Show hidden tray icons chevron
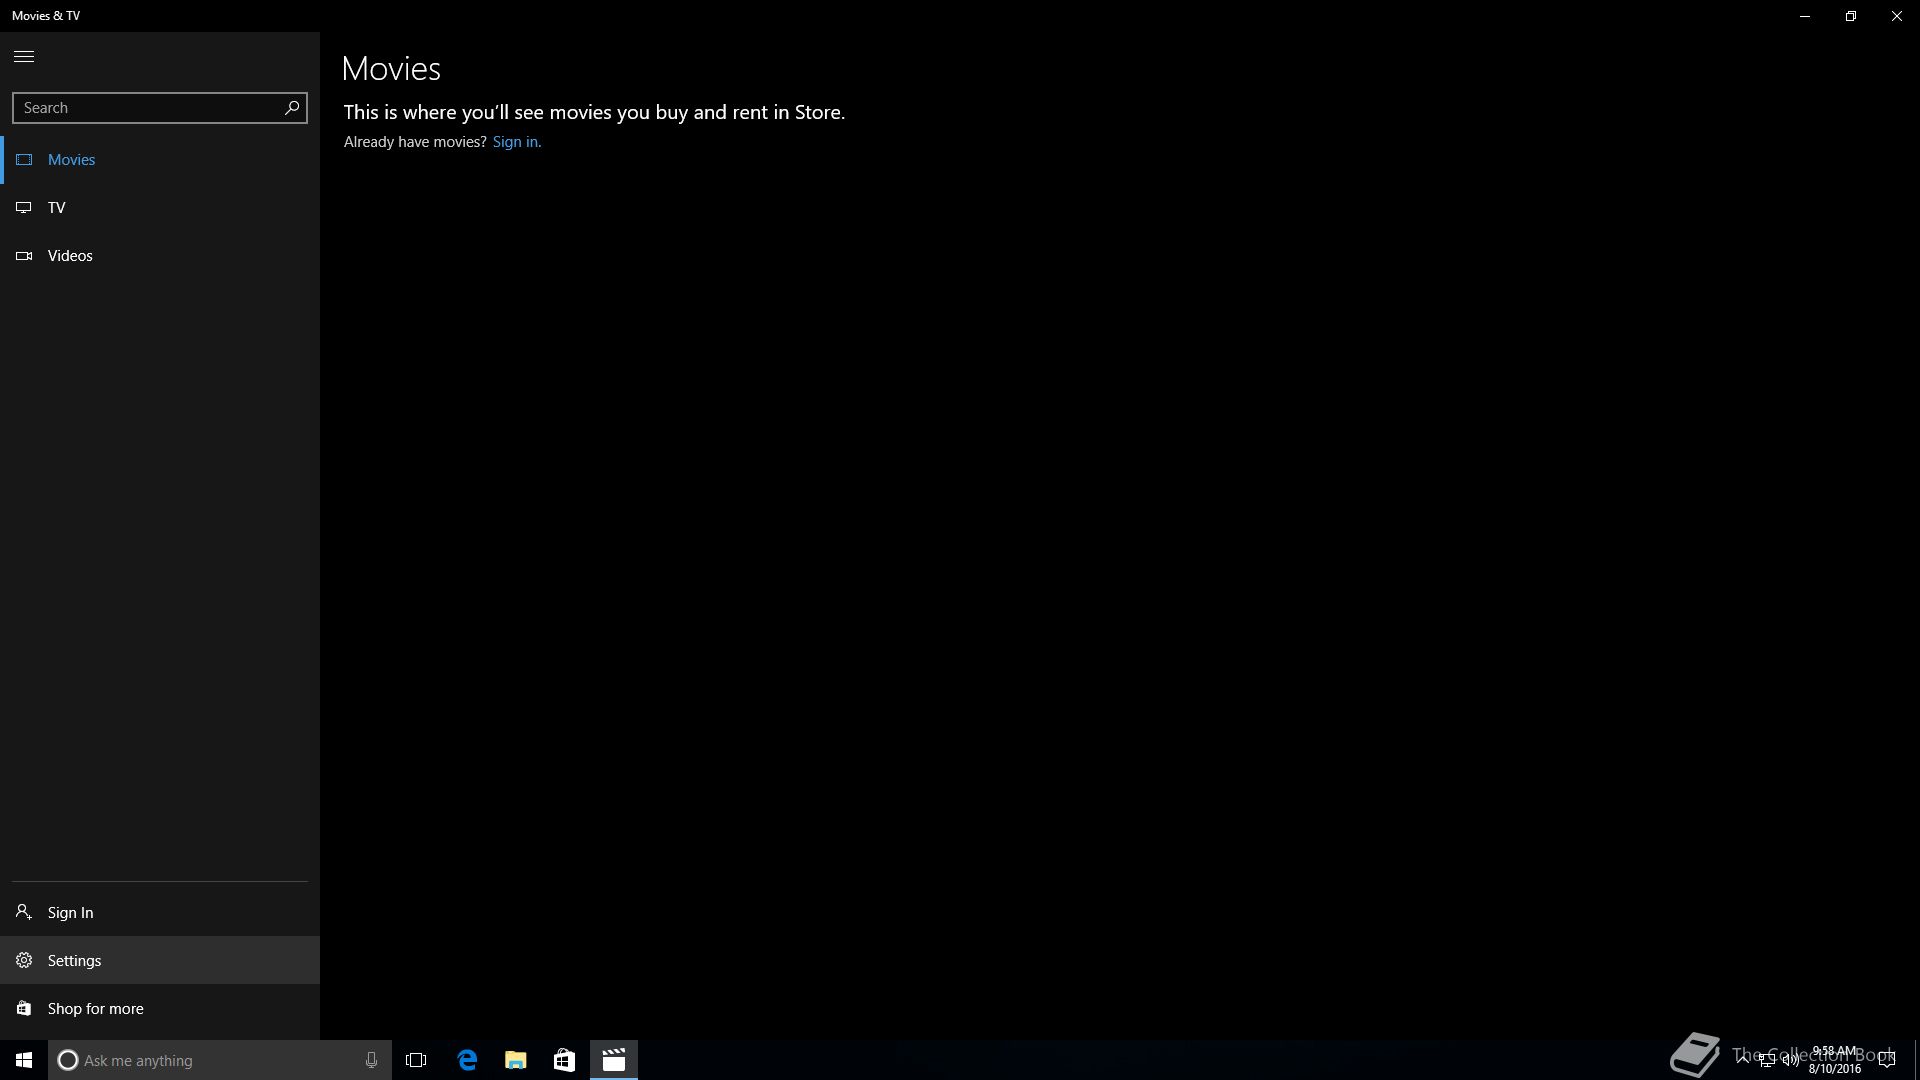This screenshot has width=1920, height=1080. 1743,1059
